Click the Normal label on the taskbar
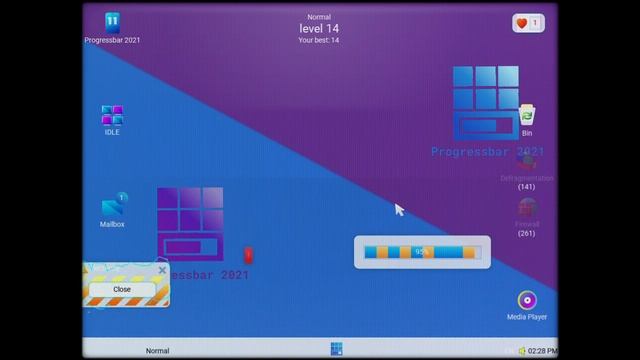Image resolution: width=640 pixels, height=360 pixels. (x=158, y=351)
